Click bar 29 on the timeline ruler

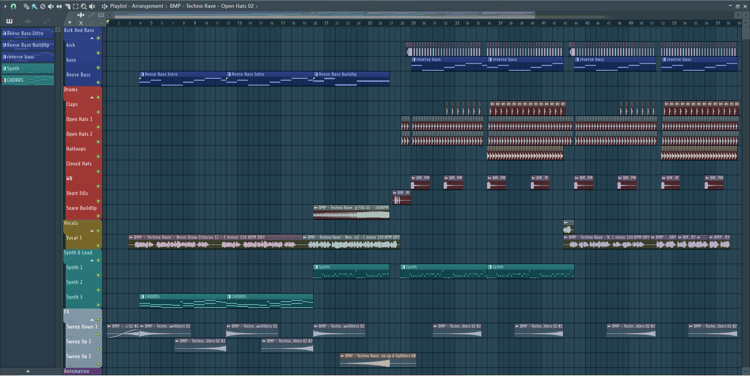[413, 23]
